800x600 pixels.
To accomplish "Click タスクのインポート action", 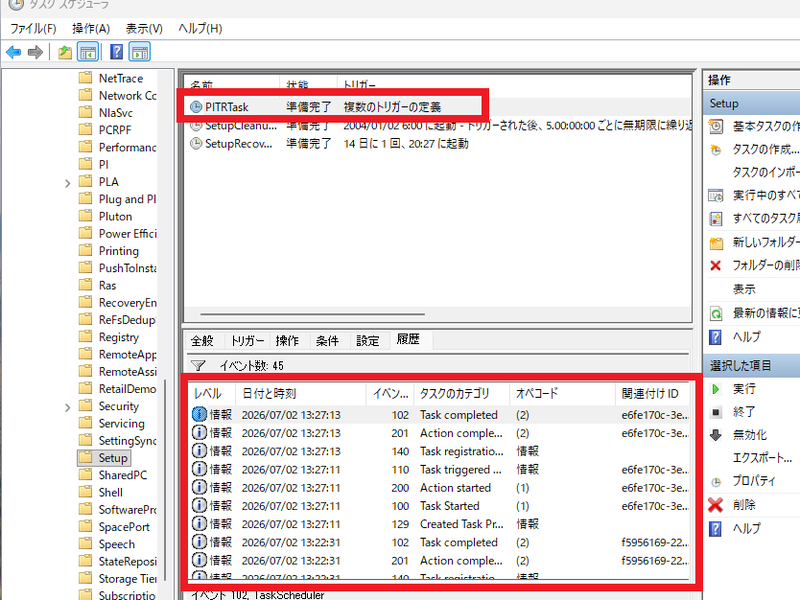I will [766, 172].
